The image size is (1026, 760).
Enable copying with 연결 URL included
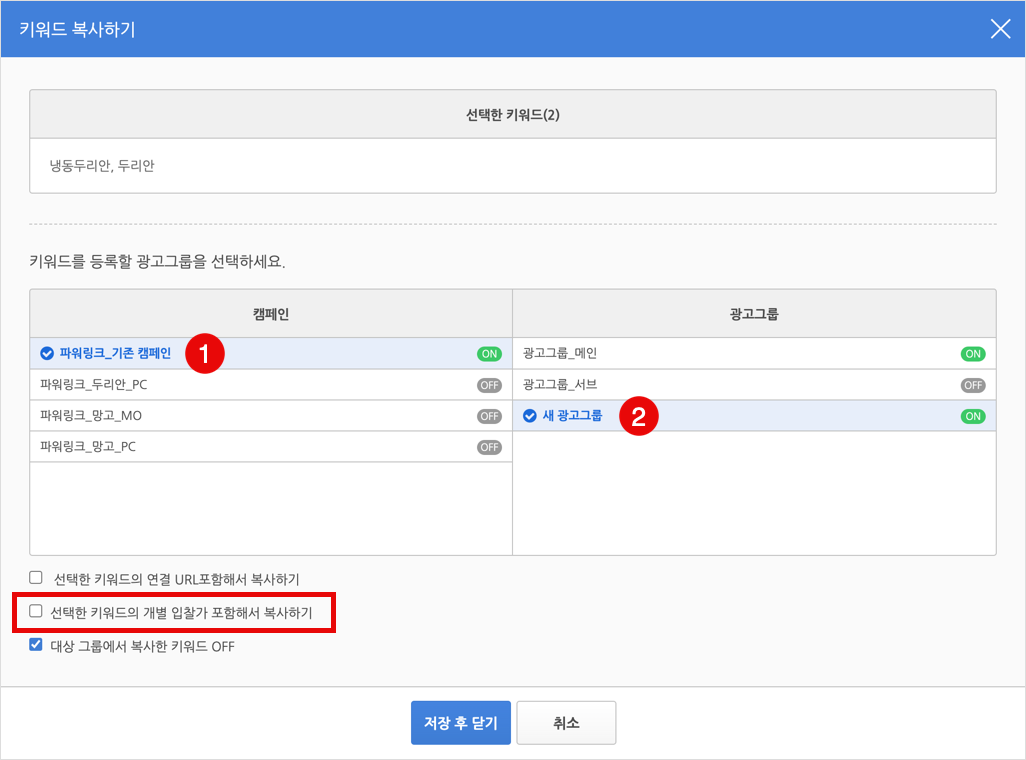36,577
